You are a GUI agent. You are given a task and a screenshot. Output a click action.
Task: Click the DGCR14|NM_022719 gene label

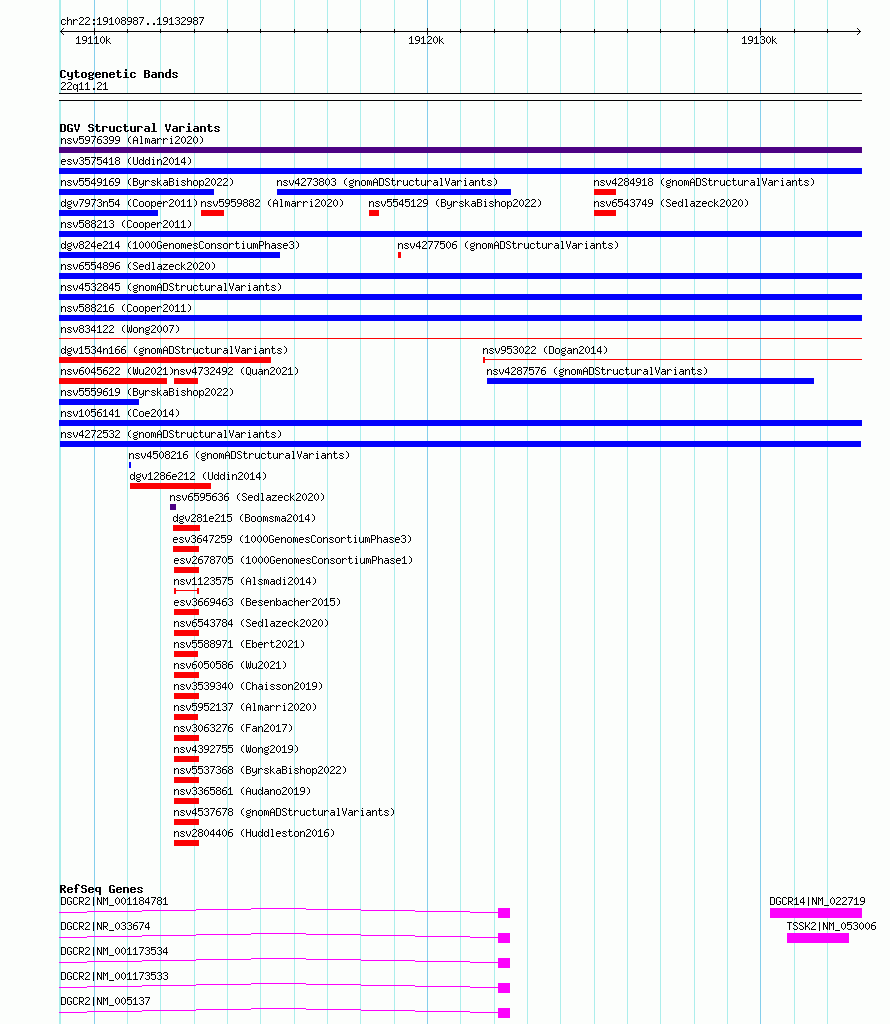point(817,901)
